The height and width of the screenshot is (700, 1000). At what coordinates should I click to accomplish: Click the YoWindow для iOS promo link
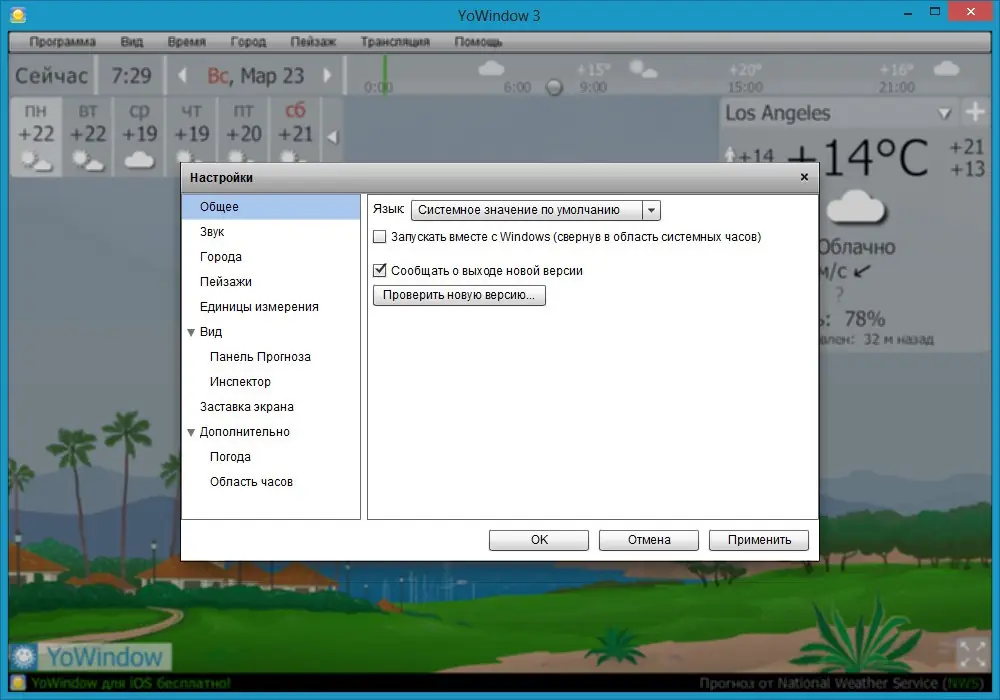click(x=131, y=683)
